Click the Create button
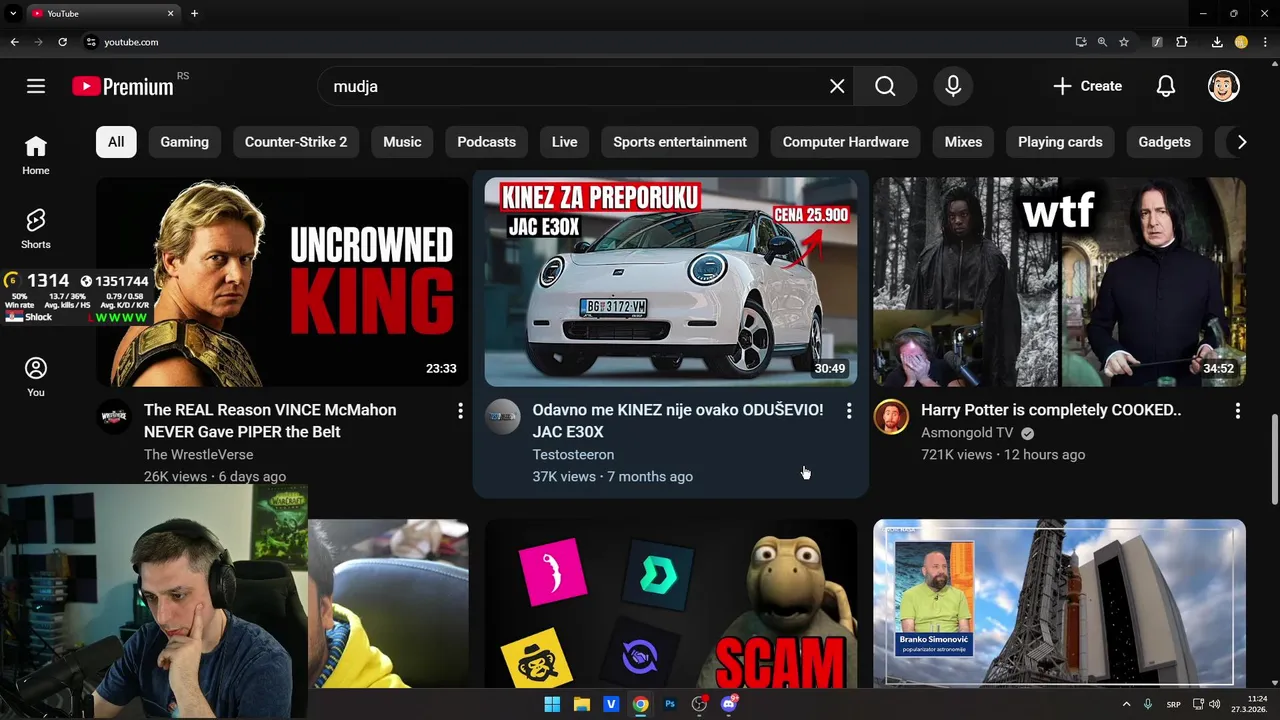This screenshot has width=1280, height=720. click(x=1088, y=86)
